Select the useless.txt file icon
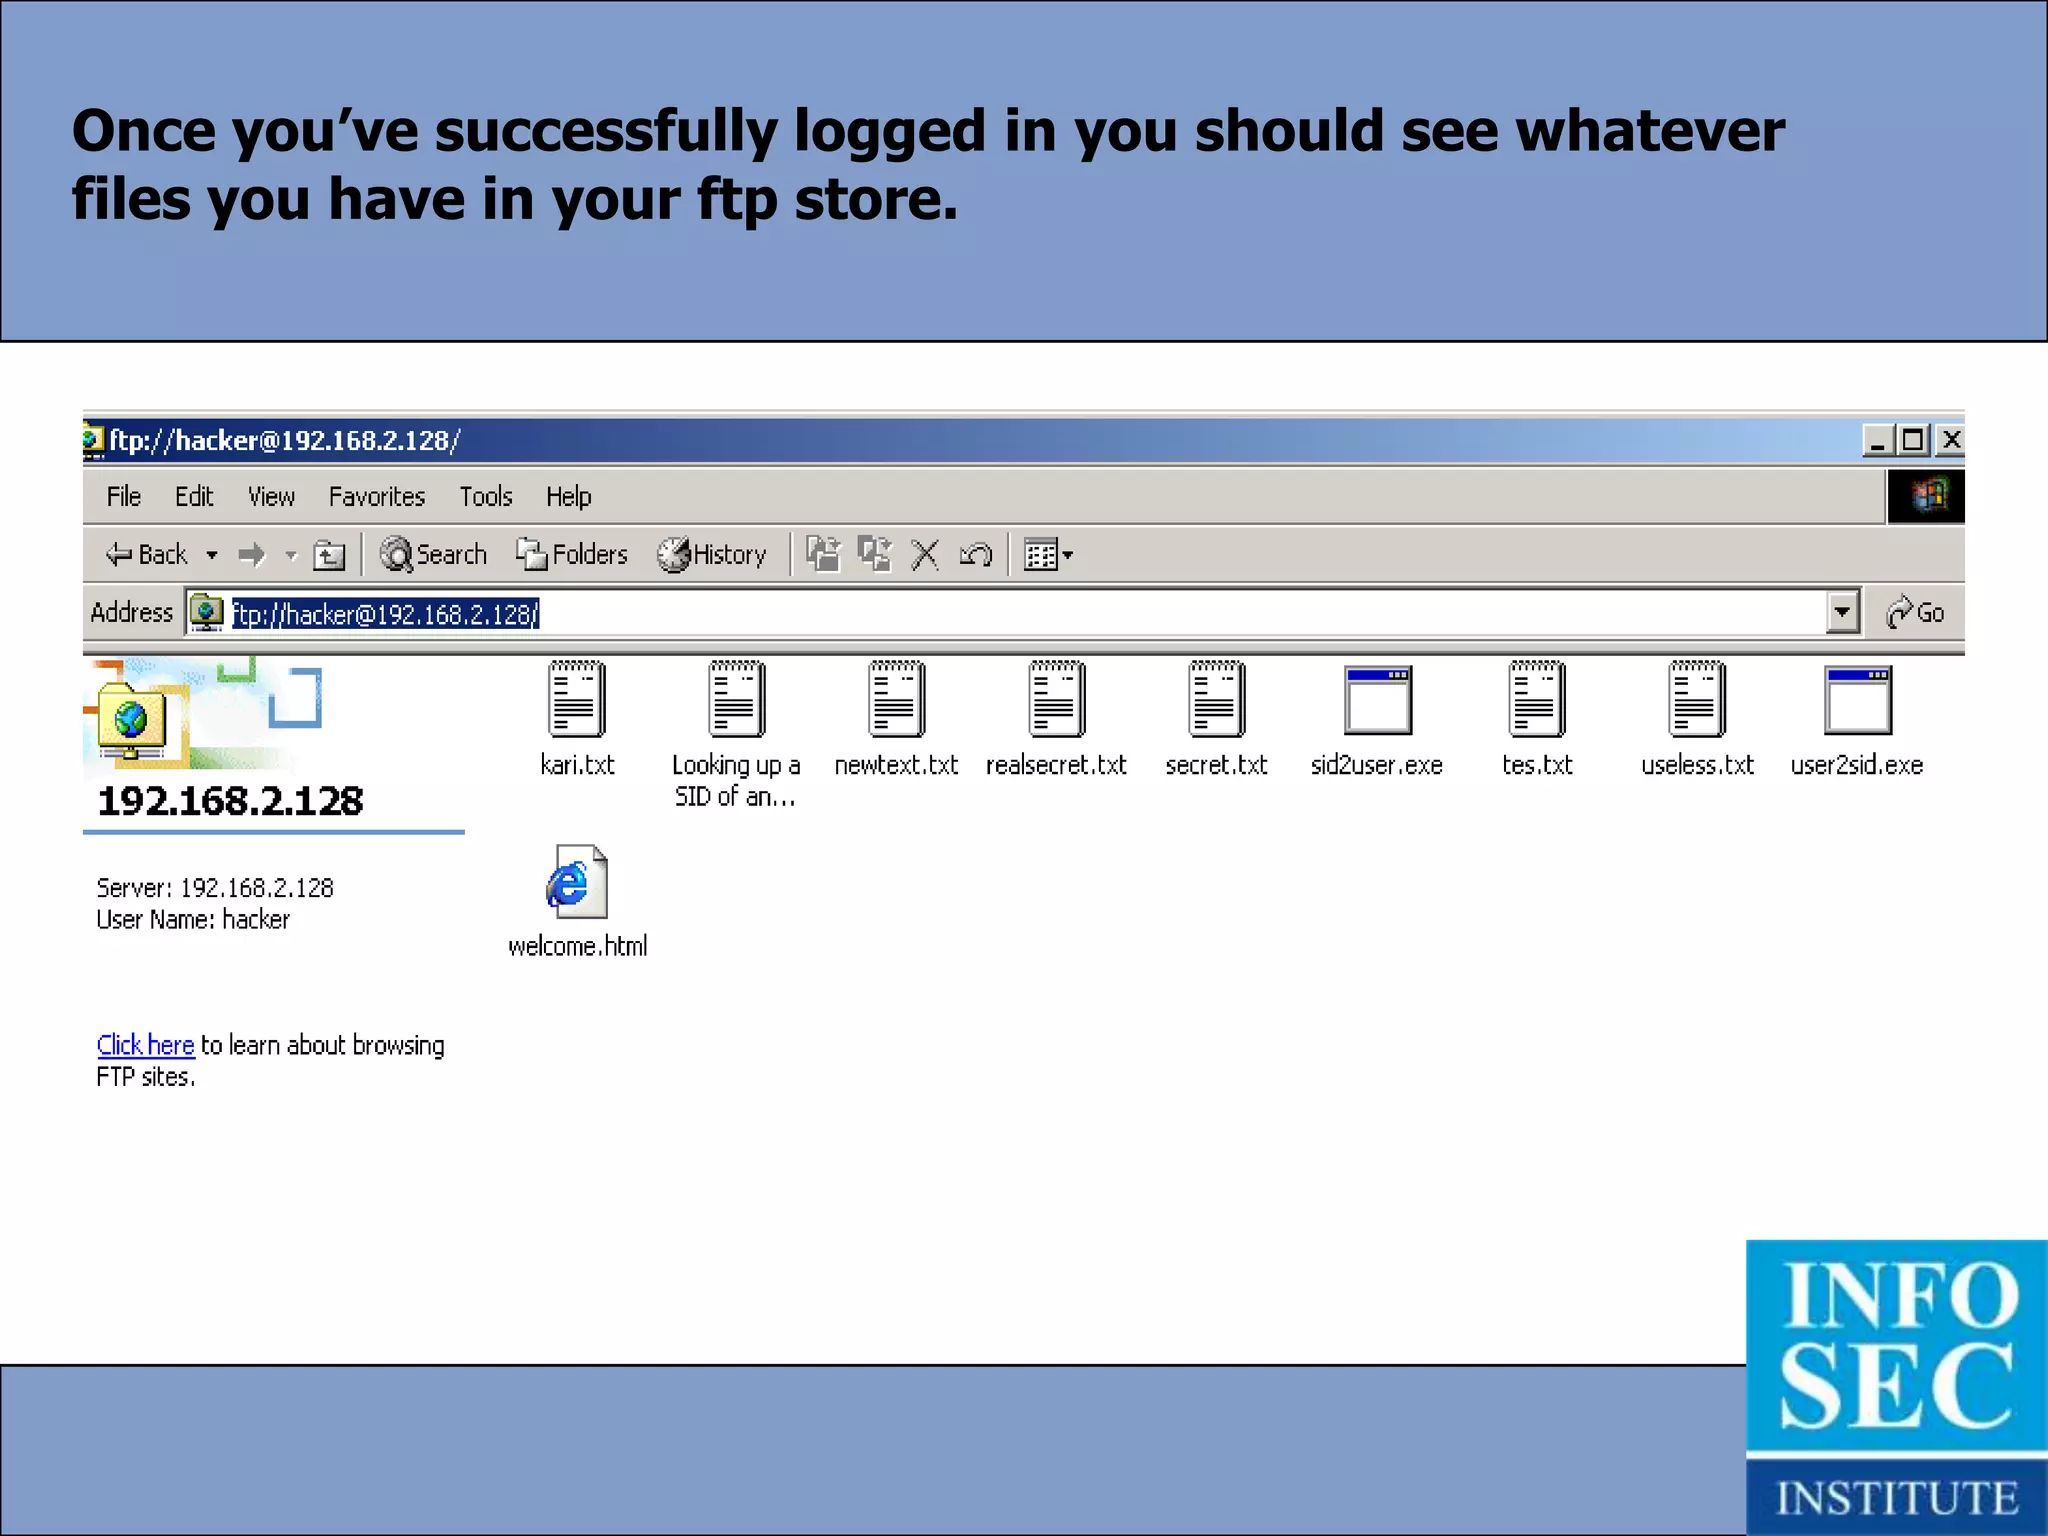The width and height of the screenshot is (2048, 1536). click(x=1697, y=700)
